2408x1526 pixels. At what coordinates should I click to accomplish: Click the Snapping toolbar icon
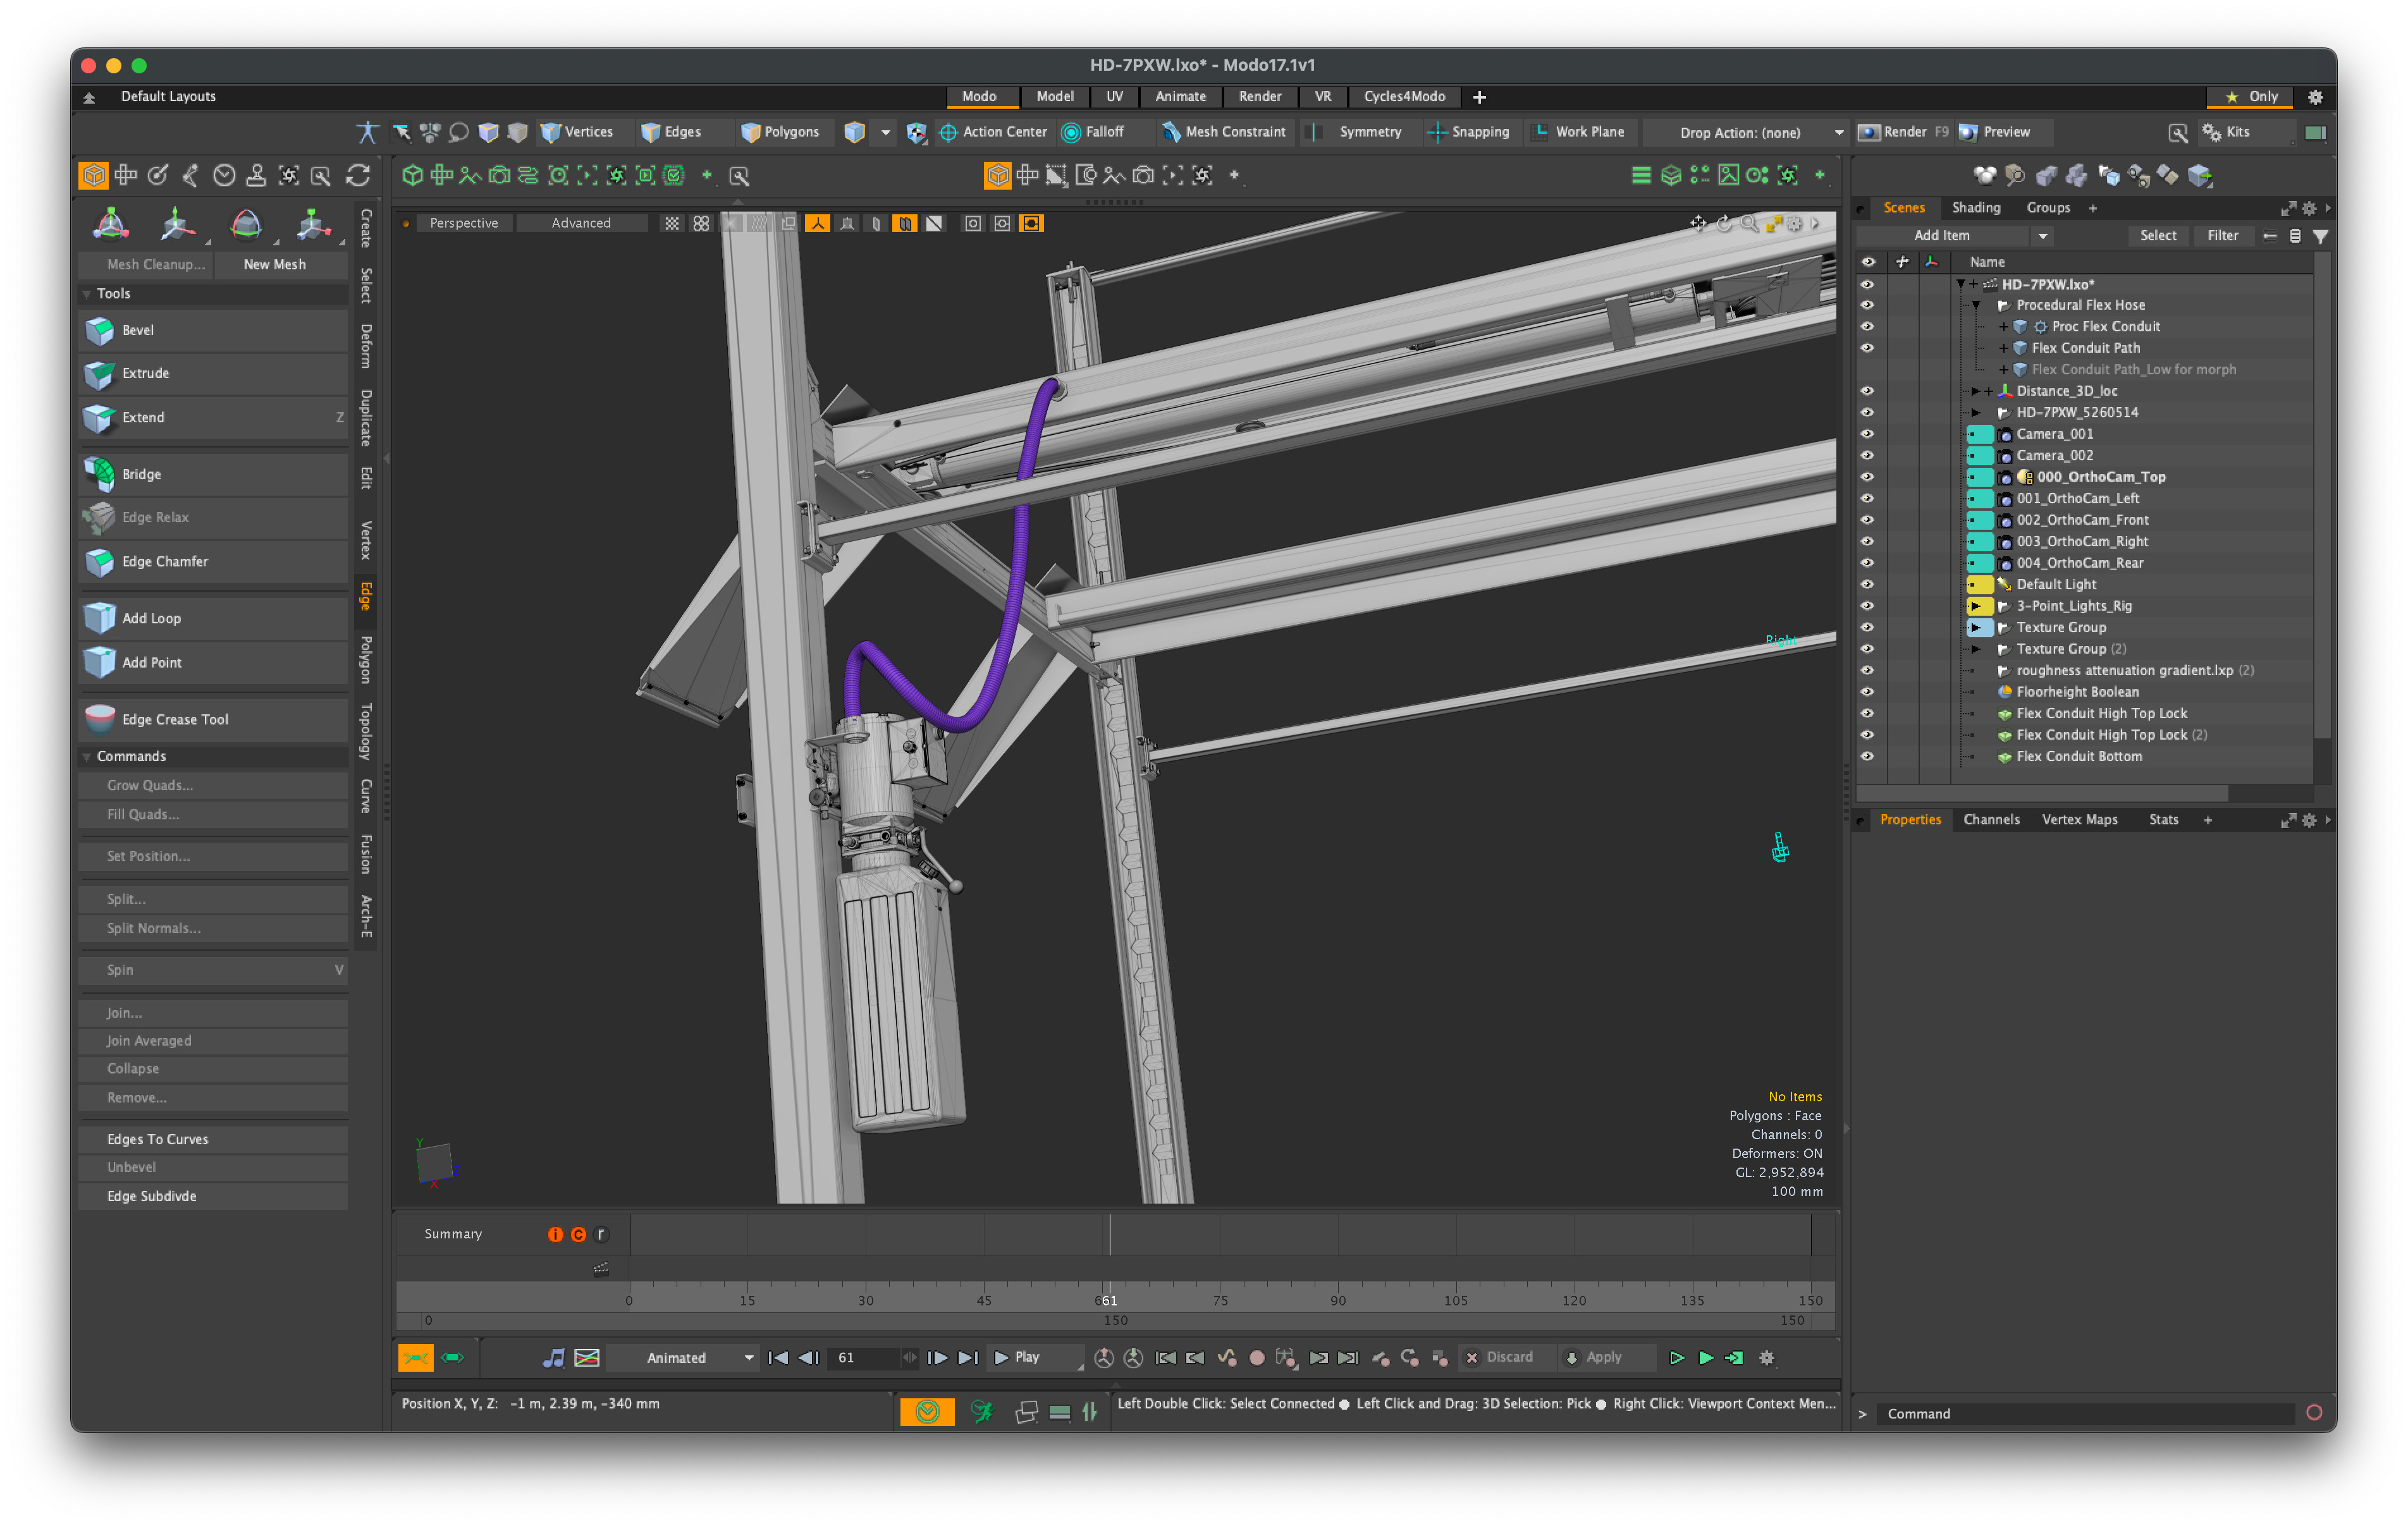(1437, 132)
